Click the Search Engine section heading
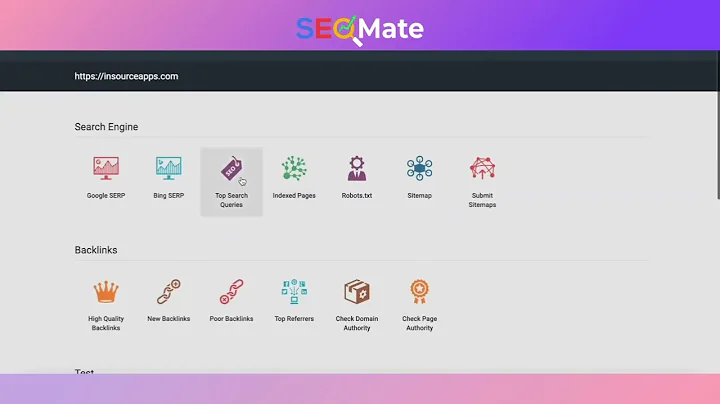 pos(107,127)
